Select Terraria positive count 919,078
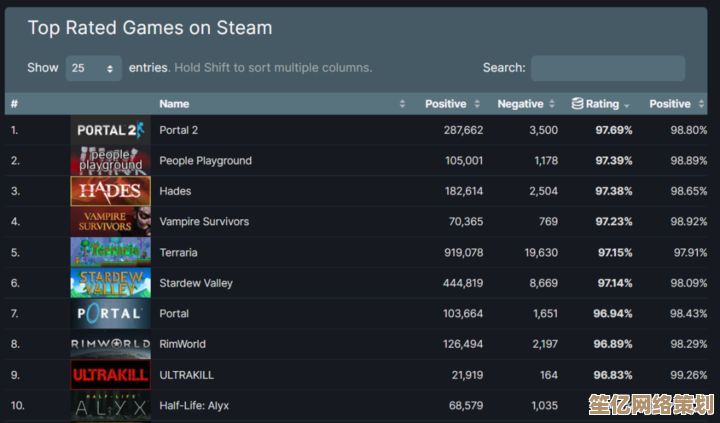720x423 pixels. [463, 253]
